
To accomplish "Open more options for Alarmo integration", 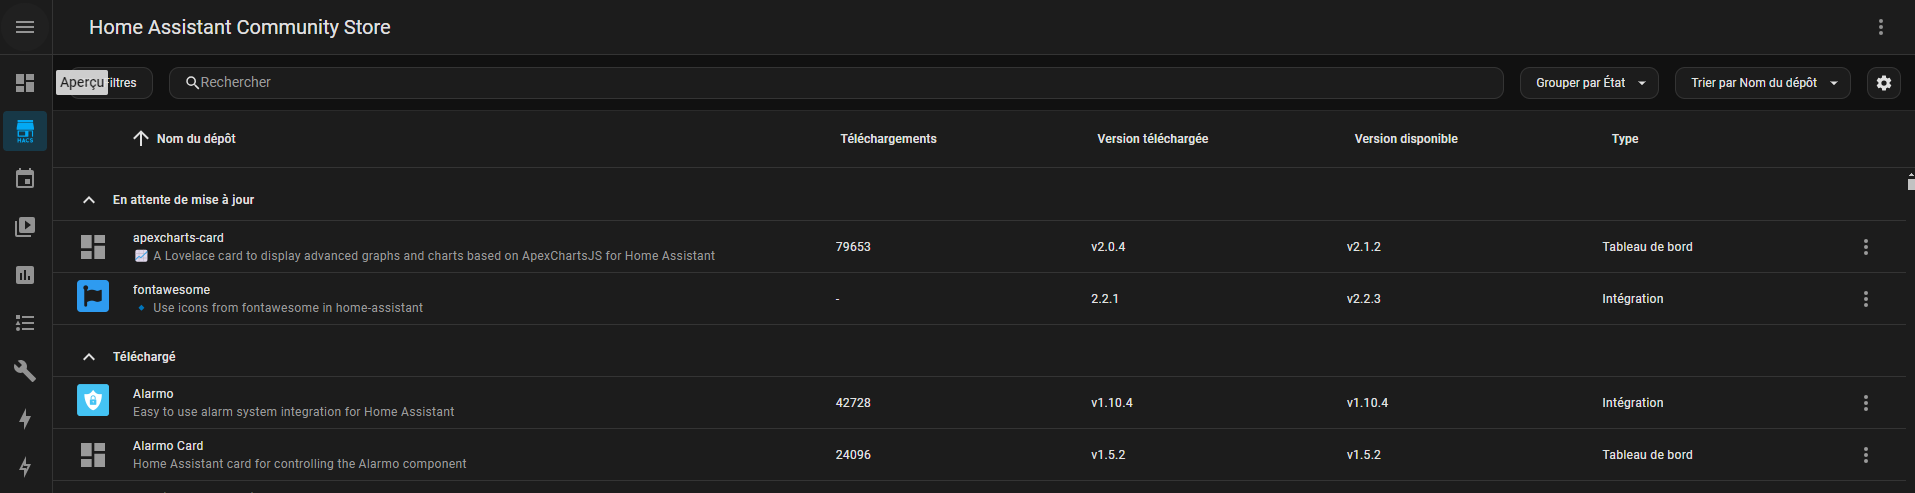I will pos(1866,403).
